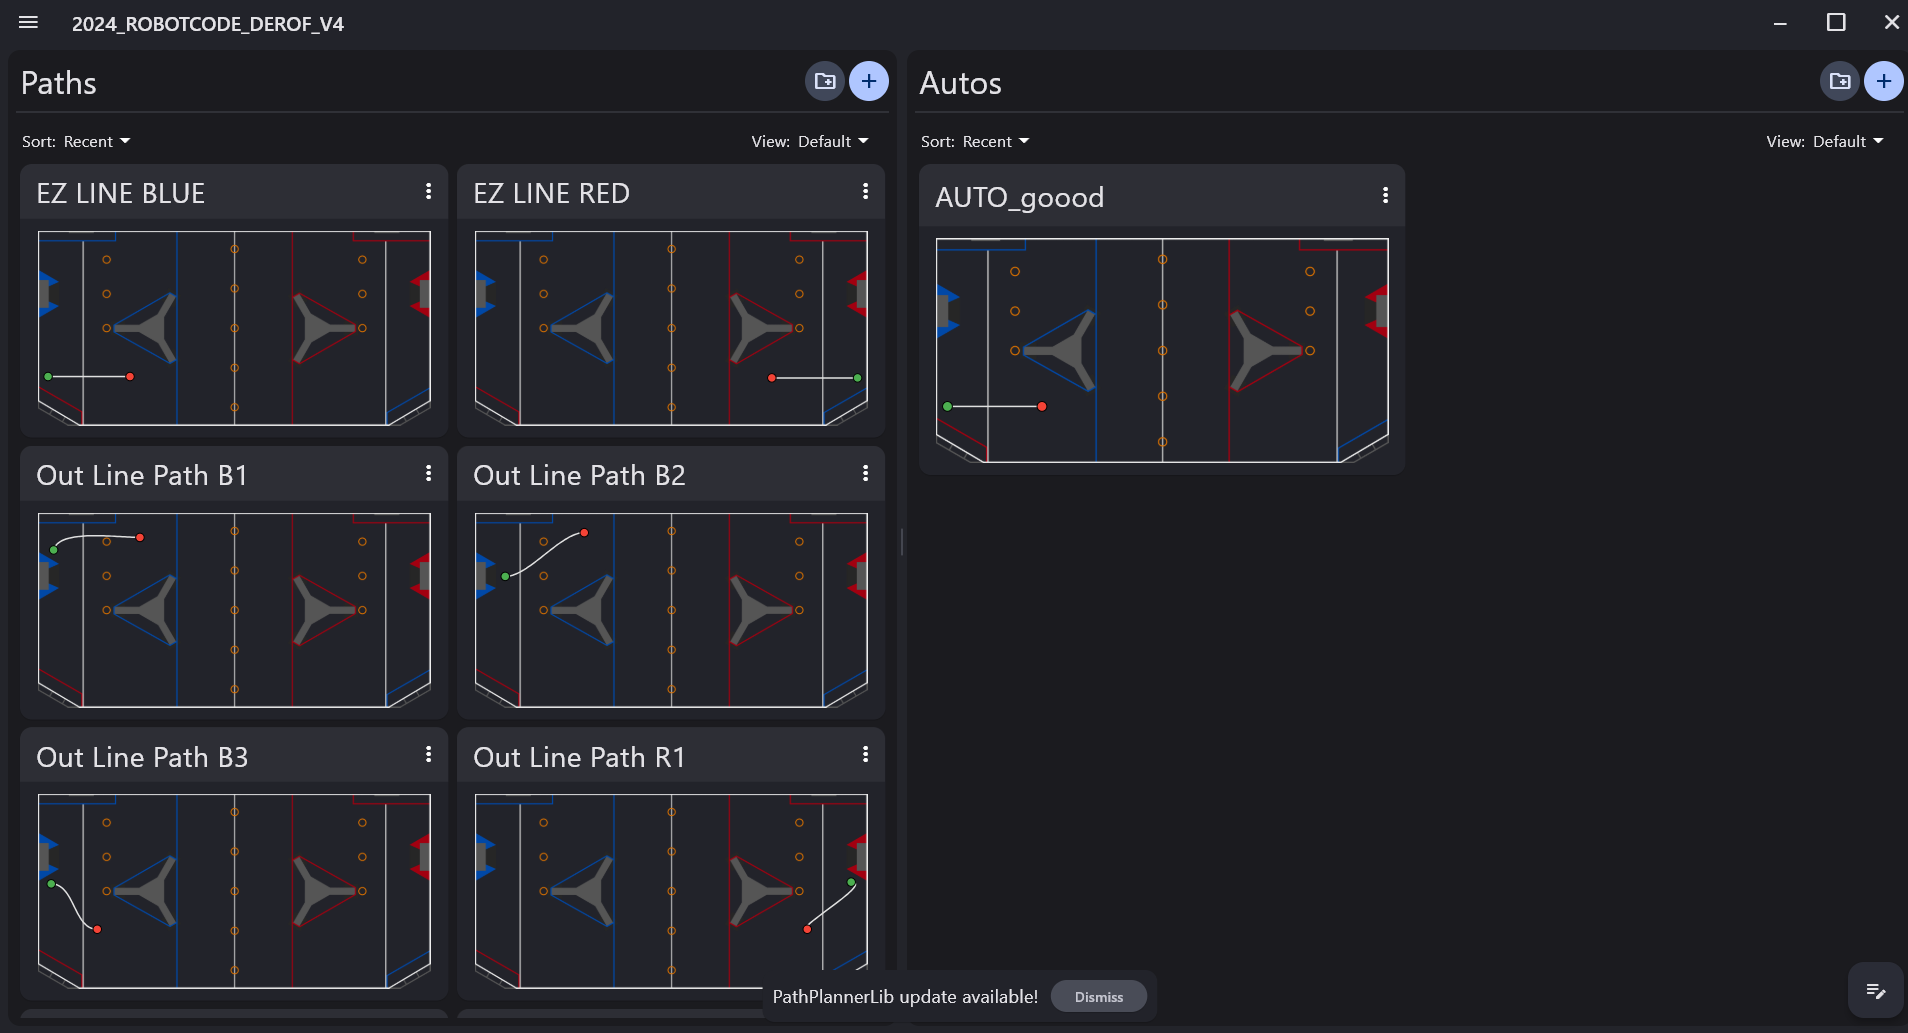1908x1033 pixels.
Task: Expand the Autos View Default dropdown
Action: 1825,141
